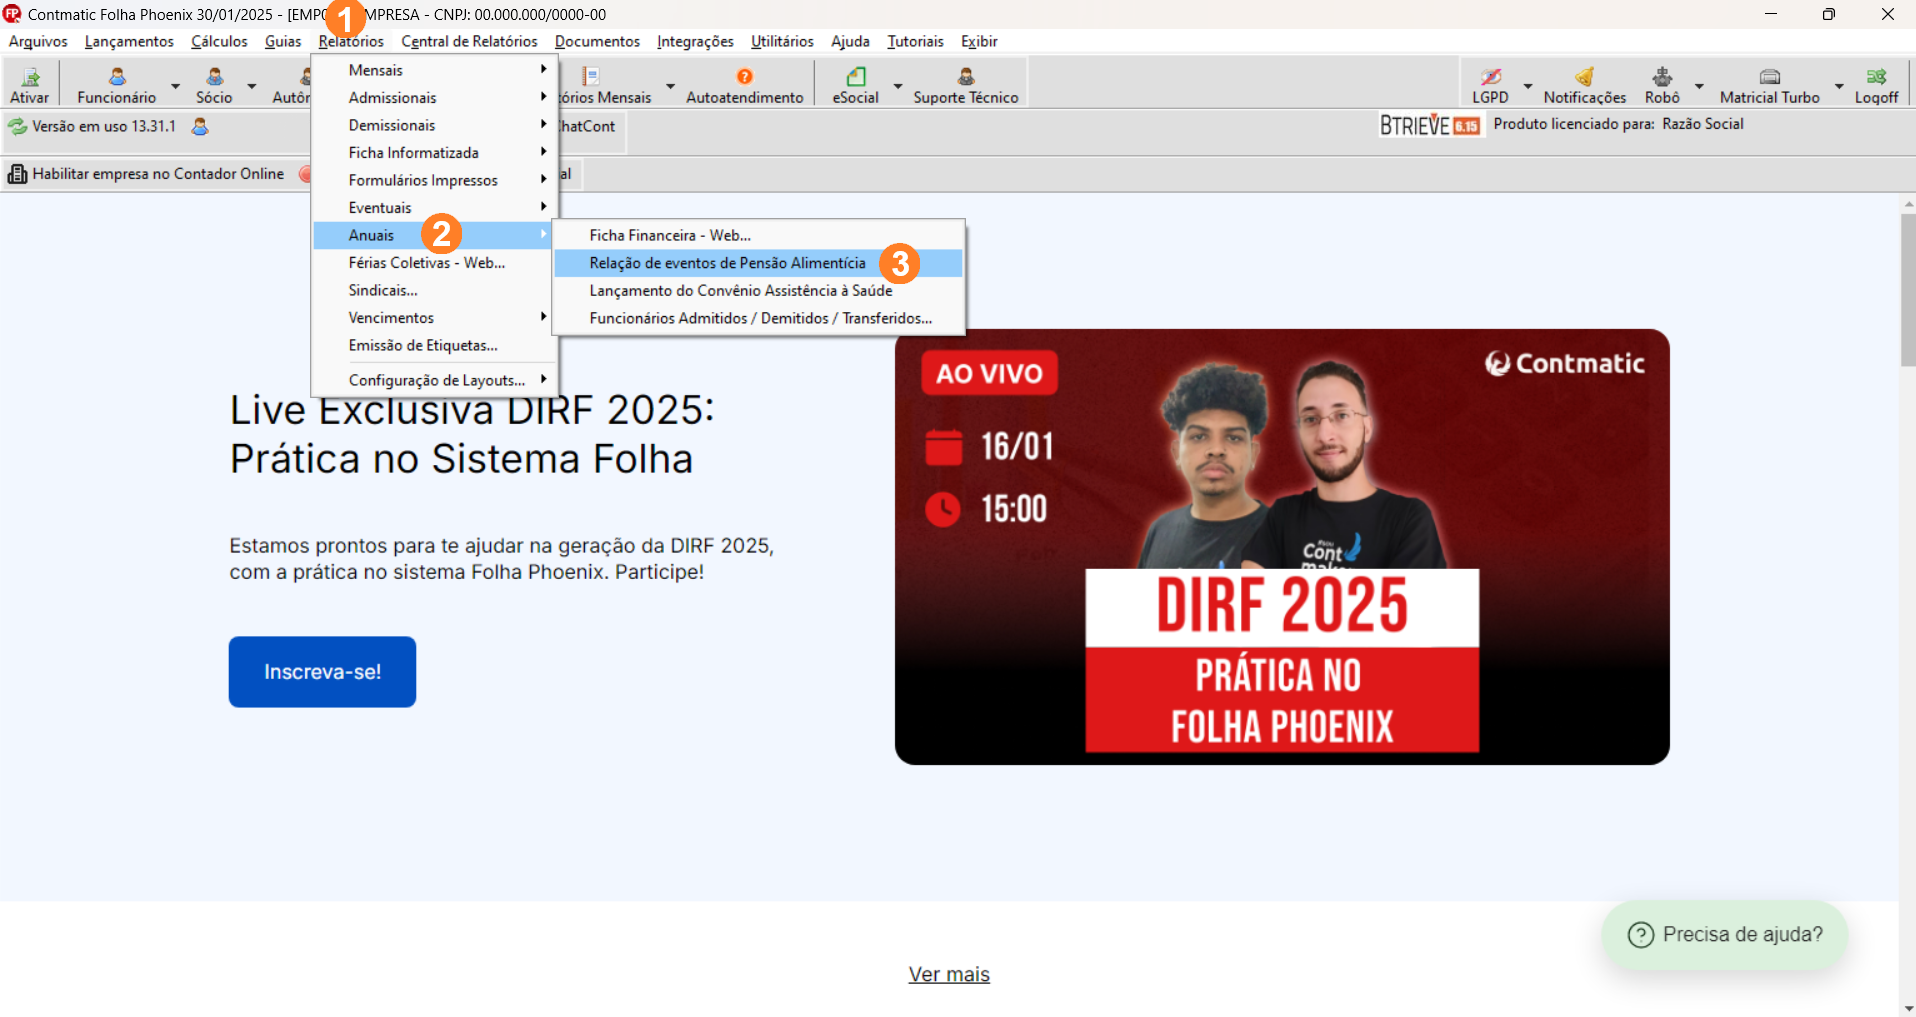Image resolution: width=1916 pixels, height=1017 pixels.
Task: Expand Relatórios Mensais dropdown arrow
Action: [670, 86]
